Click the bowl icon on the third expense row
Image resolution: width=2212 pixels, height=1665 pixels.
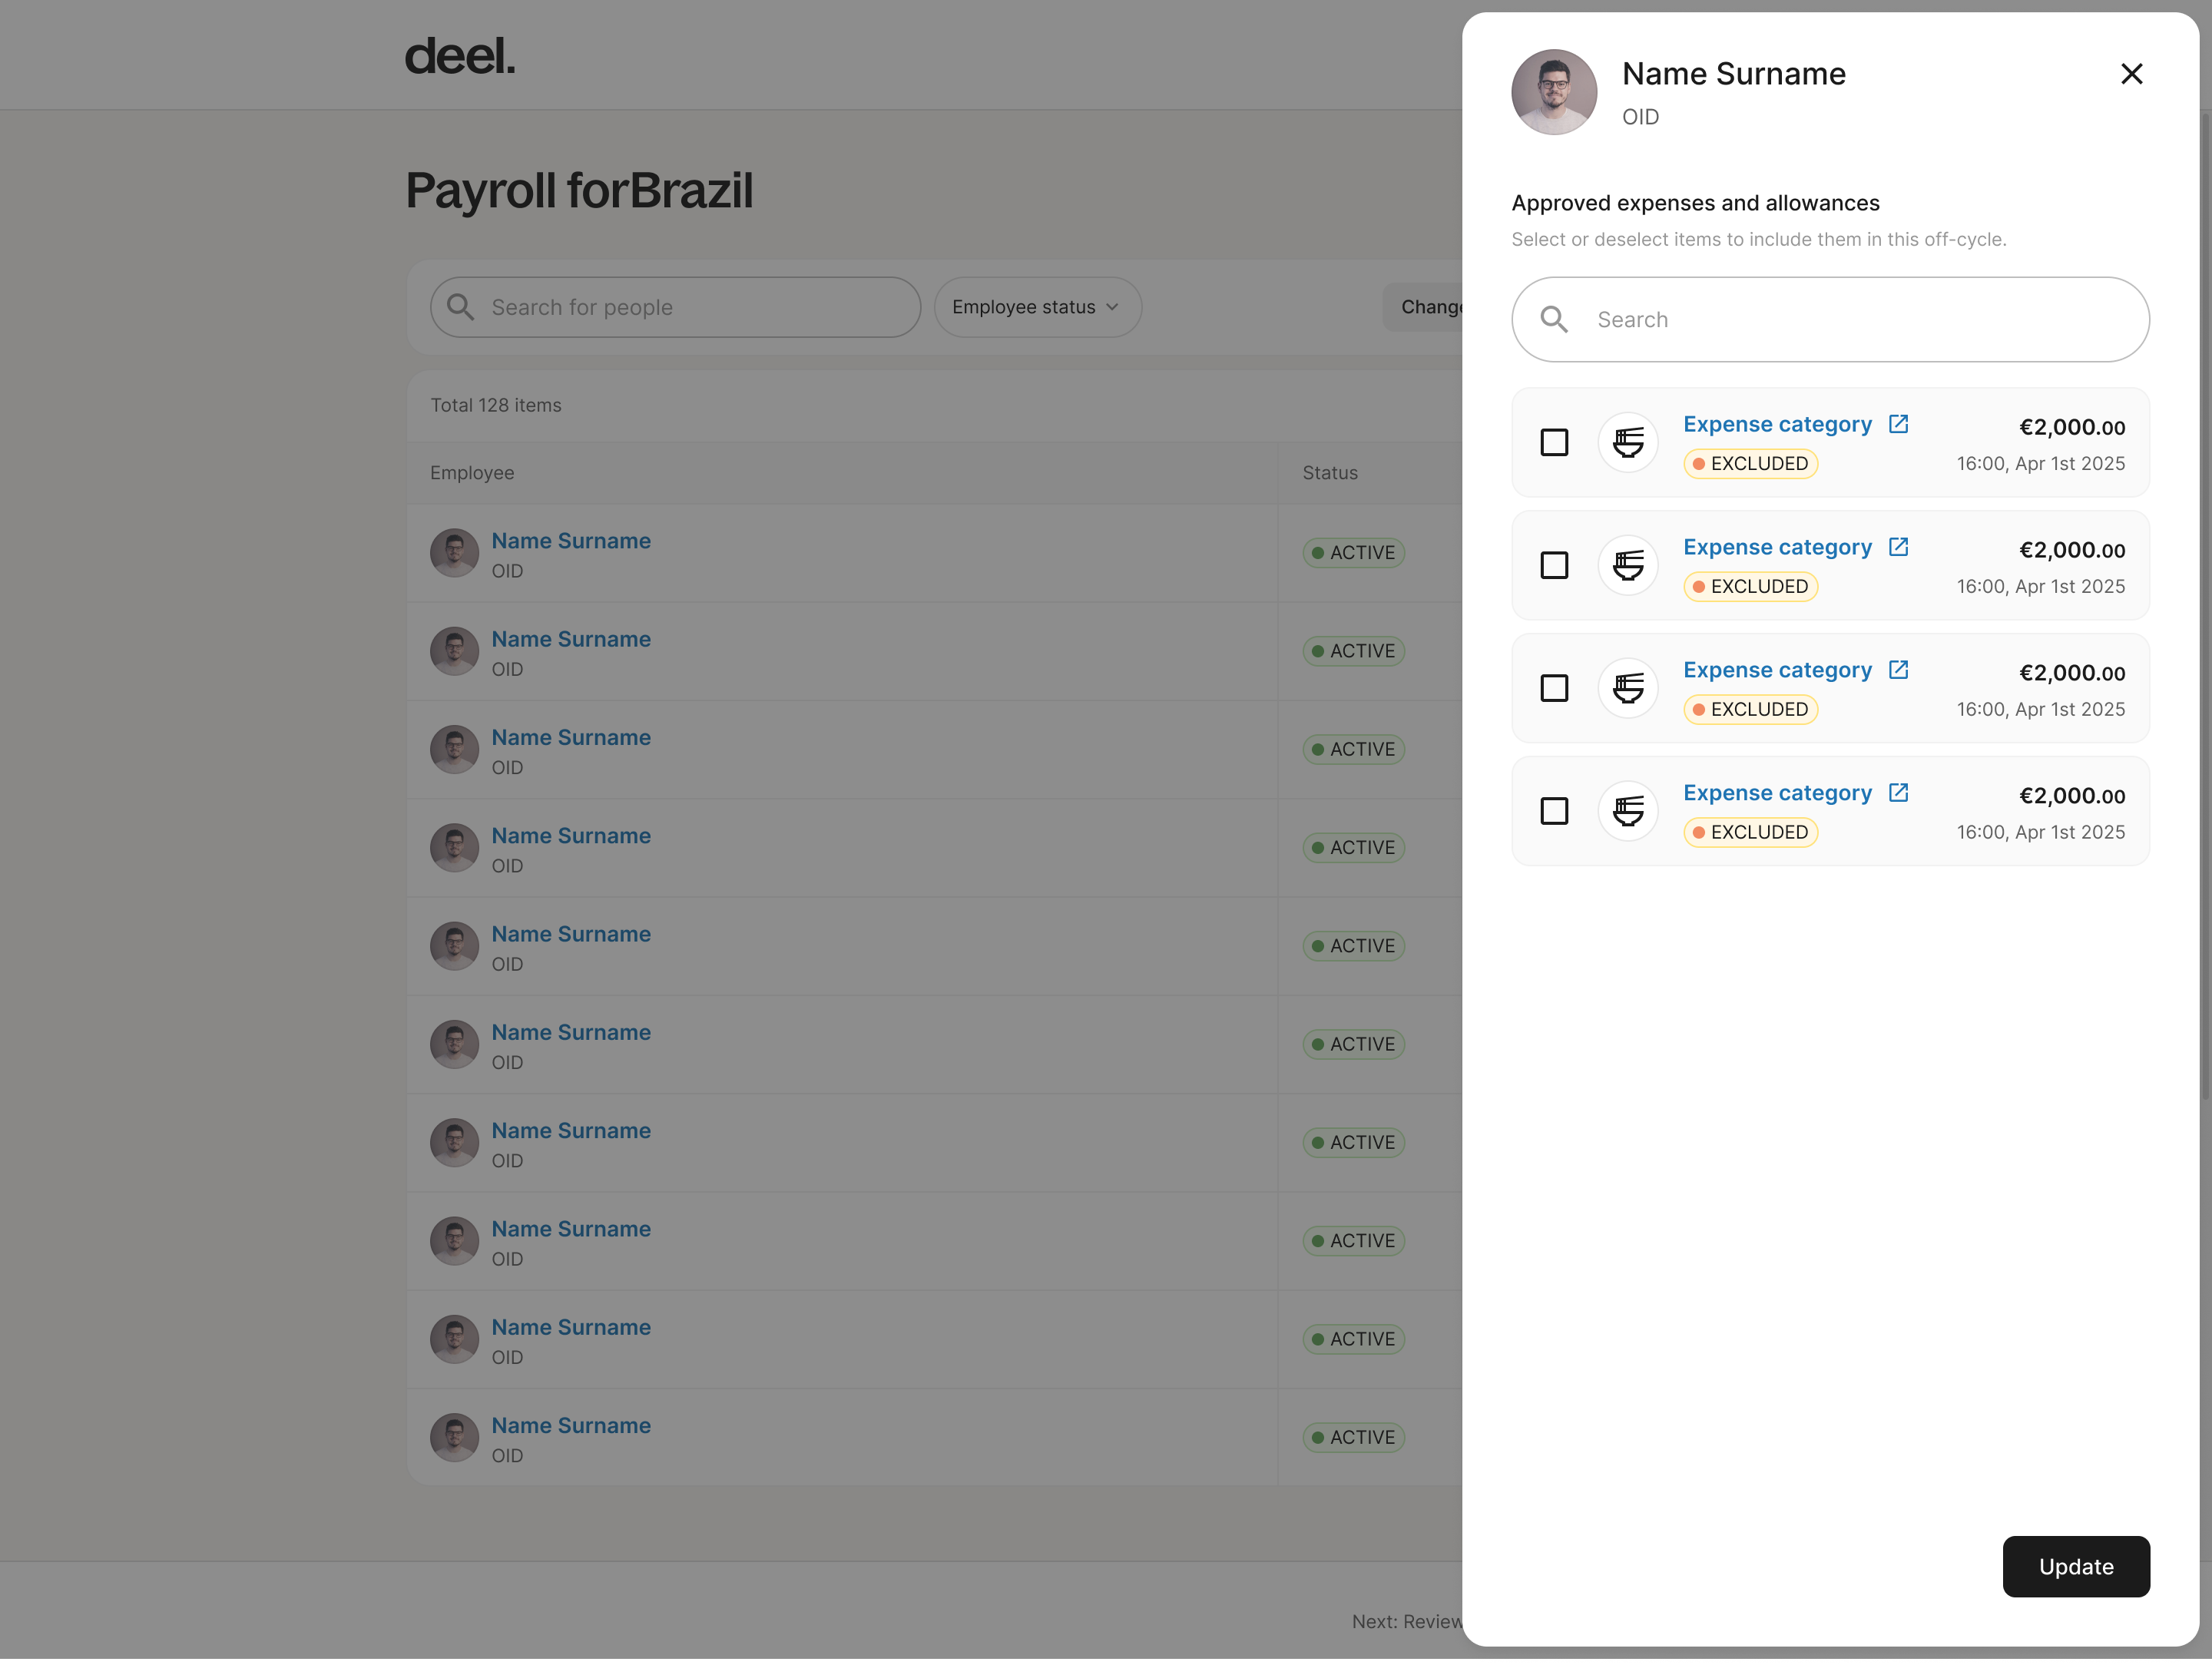1627,687
